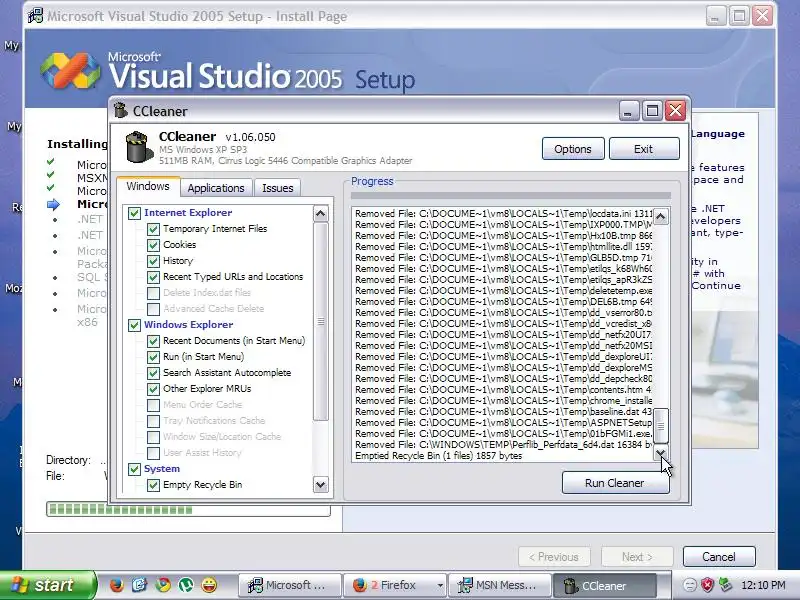This screenshot has width=800, height=600.
Task: Open the Chrome quick launch icon
Action: click(163, 585)
